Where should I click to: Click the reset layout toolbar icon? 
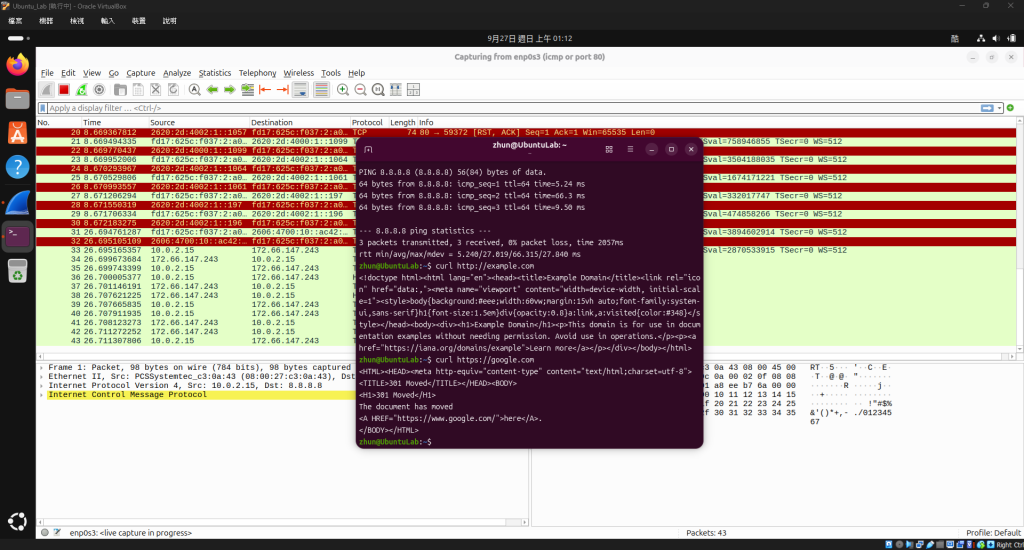[413, 90]
